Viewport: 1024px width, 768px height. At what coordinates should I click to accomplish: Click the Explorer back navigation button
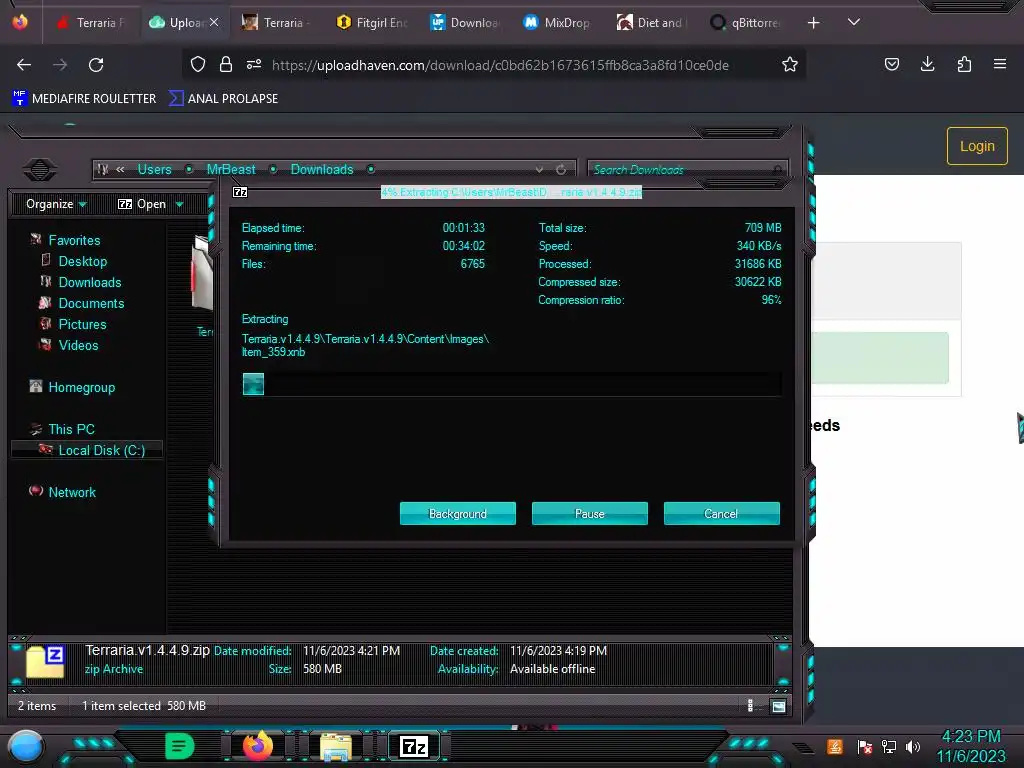pyautogui.click(x=40, y=169)
